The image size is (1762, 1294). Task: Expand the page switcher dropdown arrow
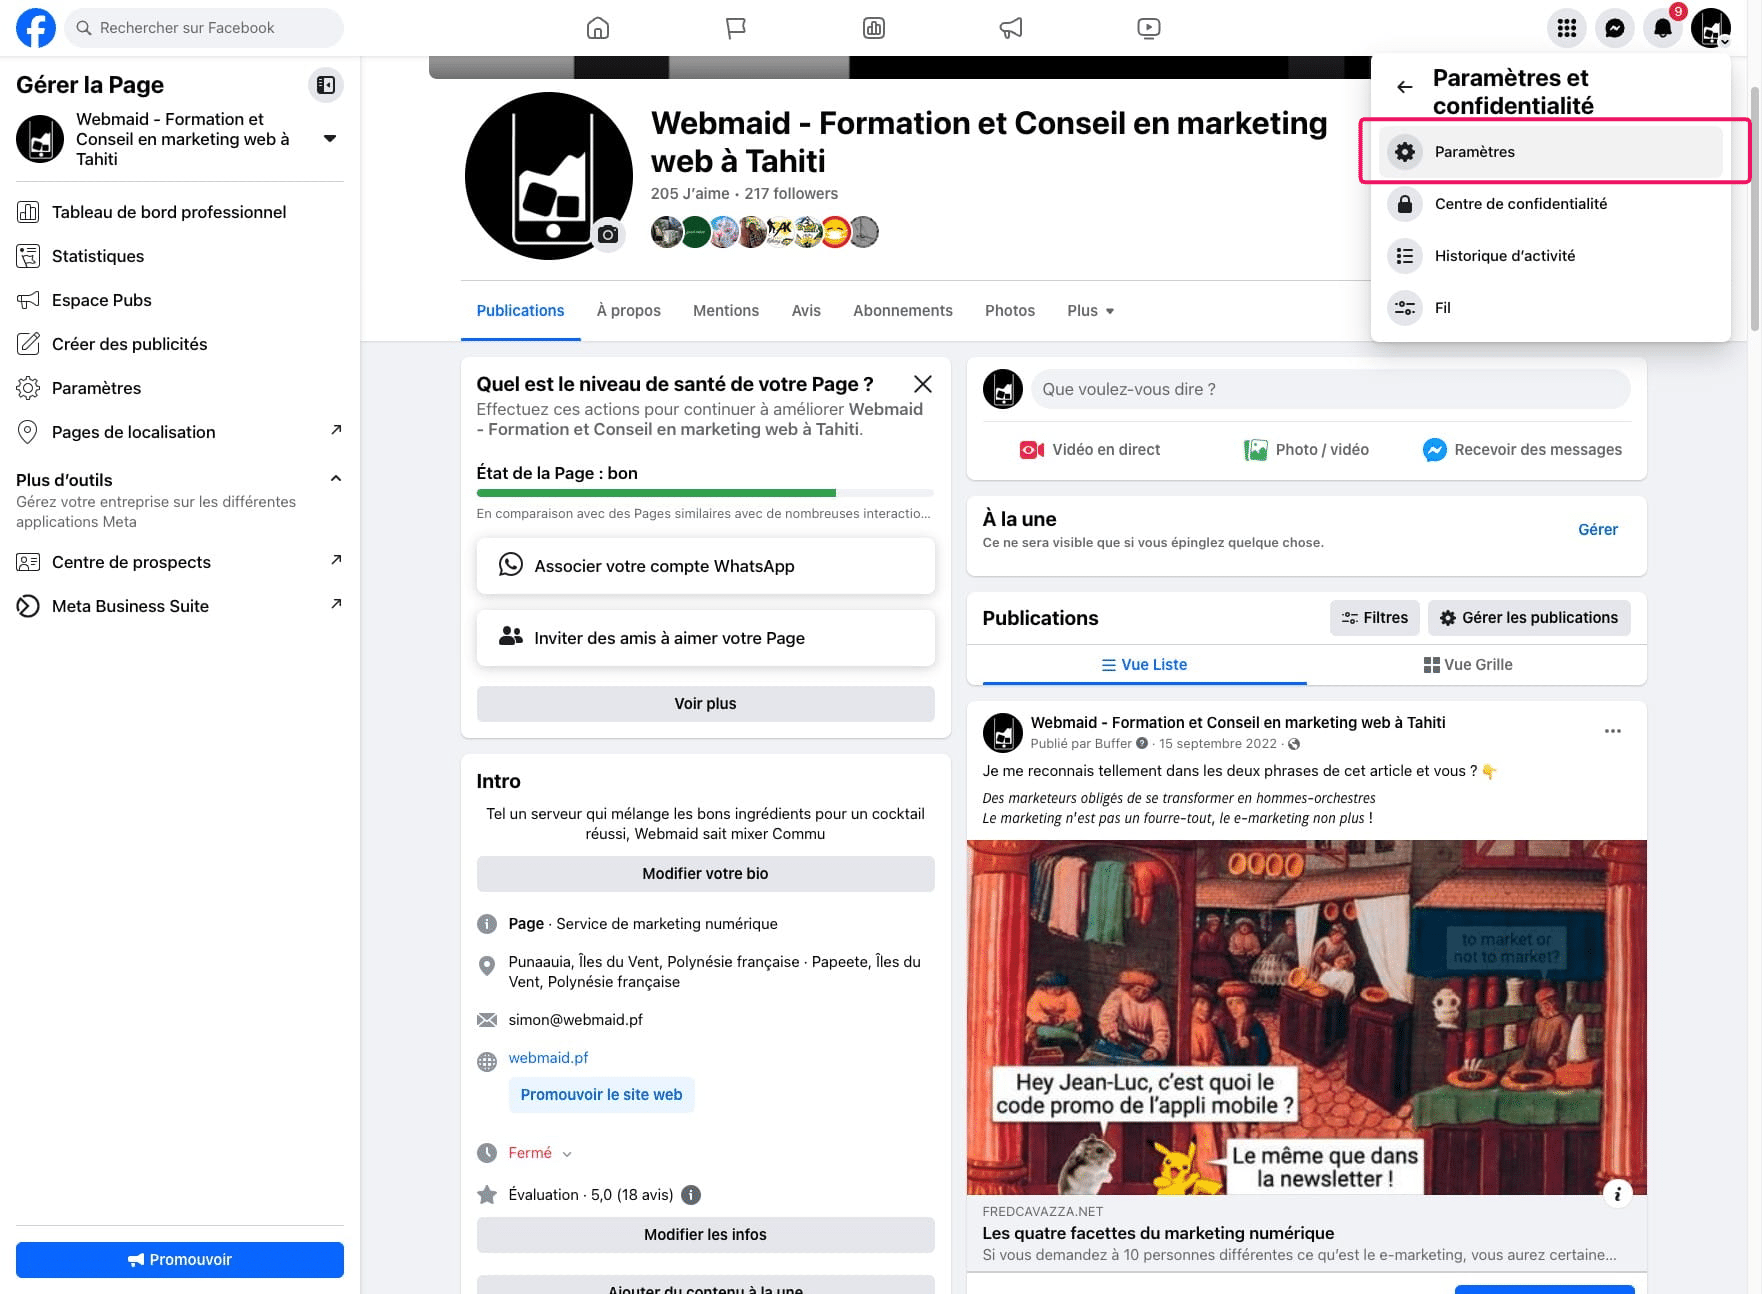pos(330,138)
